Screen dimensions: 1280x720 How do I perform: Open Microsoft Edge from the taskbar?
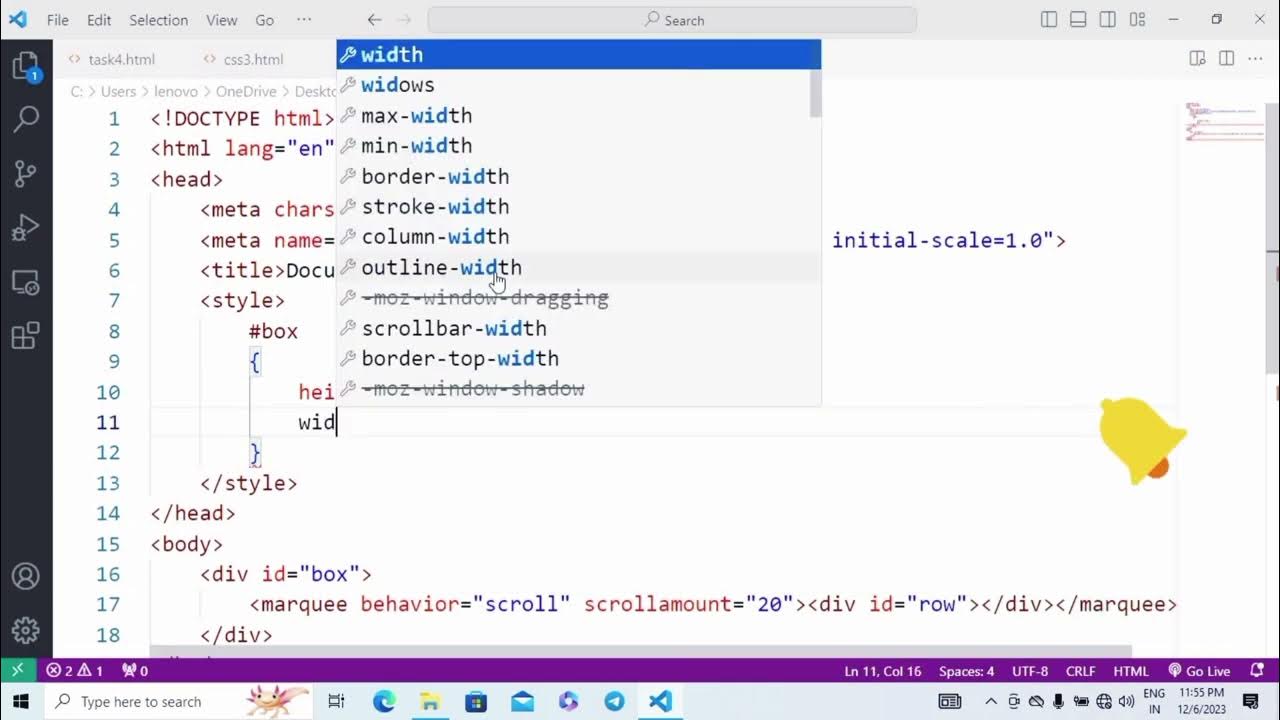tap(384, 702)
